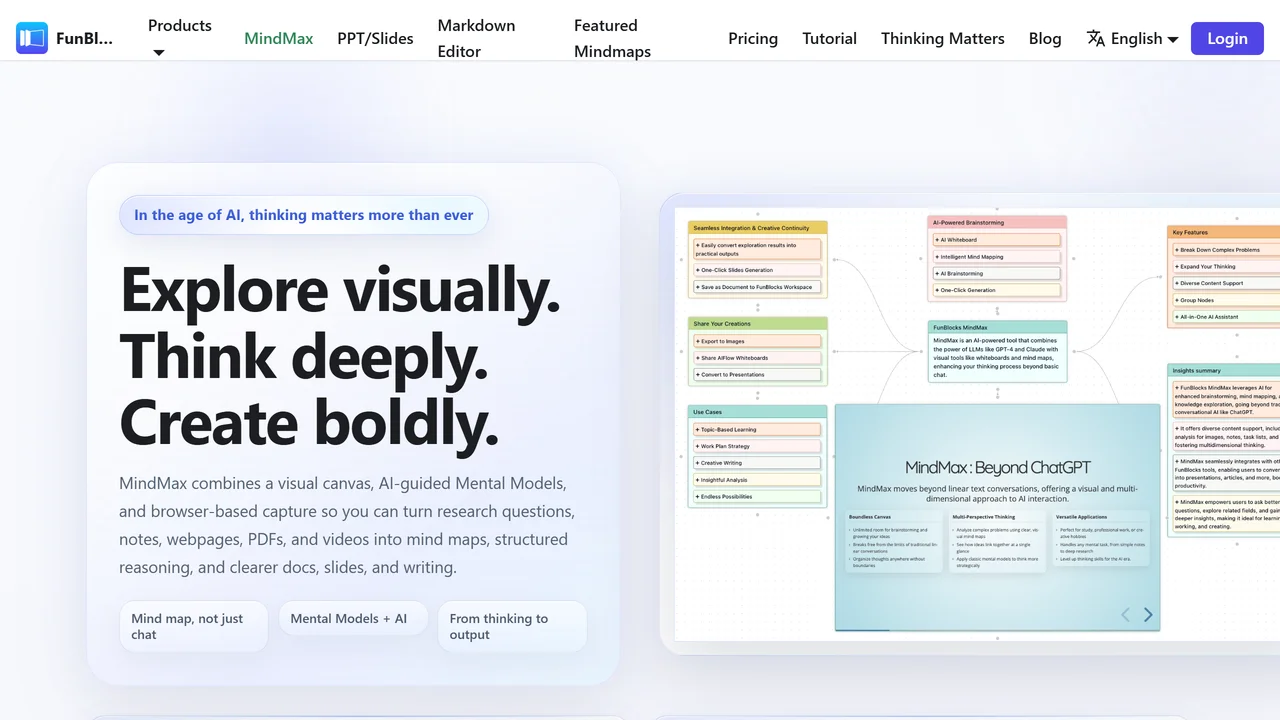Image resolution: width=1280 pixels, height=720 pixels.
Task: Click the 'Insights summary' group header
Action: coord(1224,371)
